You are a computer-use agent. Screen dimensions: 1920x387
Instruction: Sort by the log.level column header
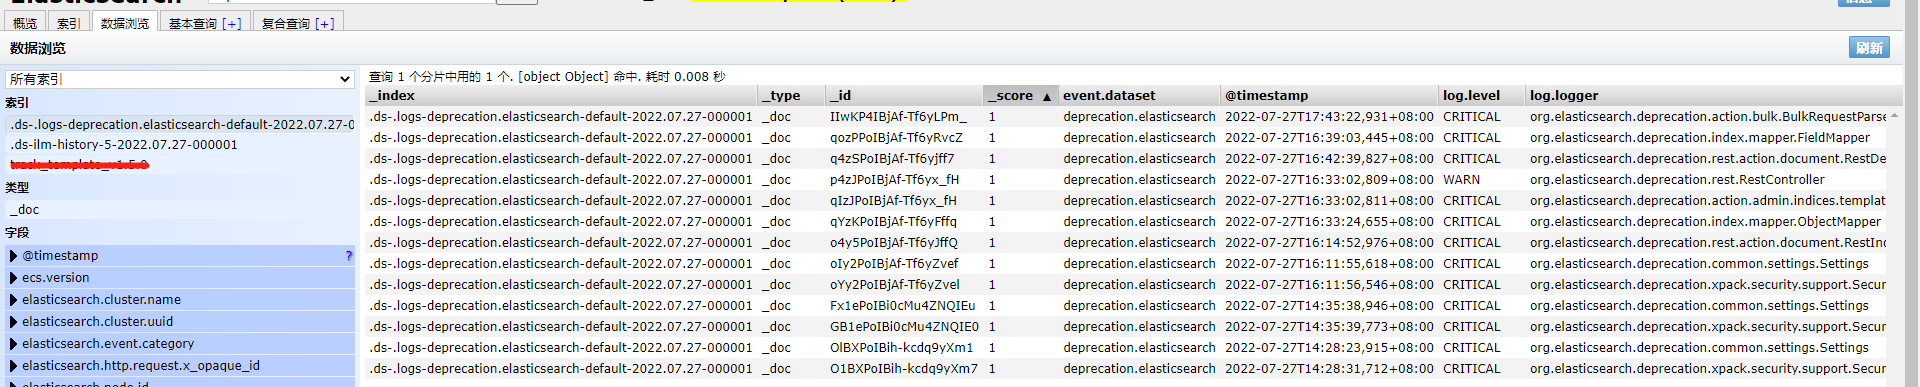(x=1482, y=96)
